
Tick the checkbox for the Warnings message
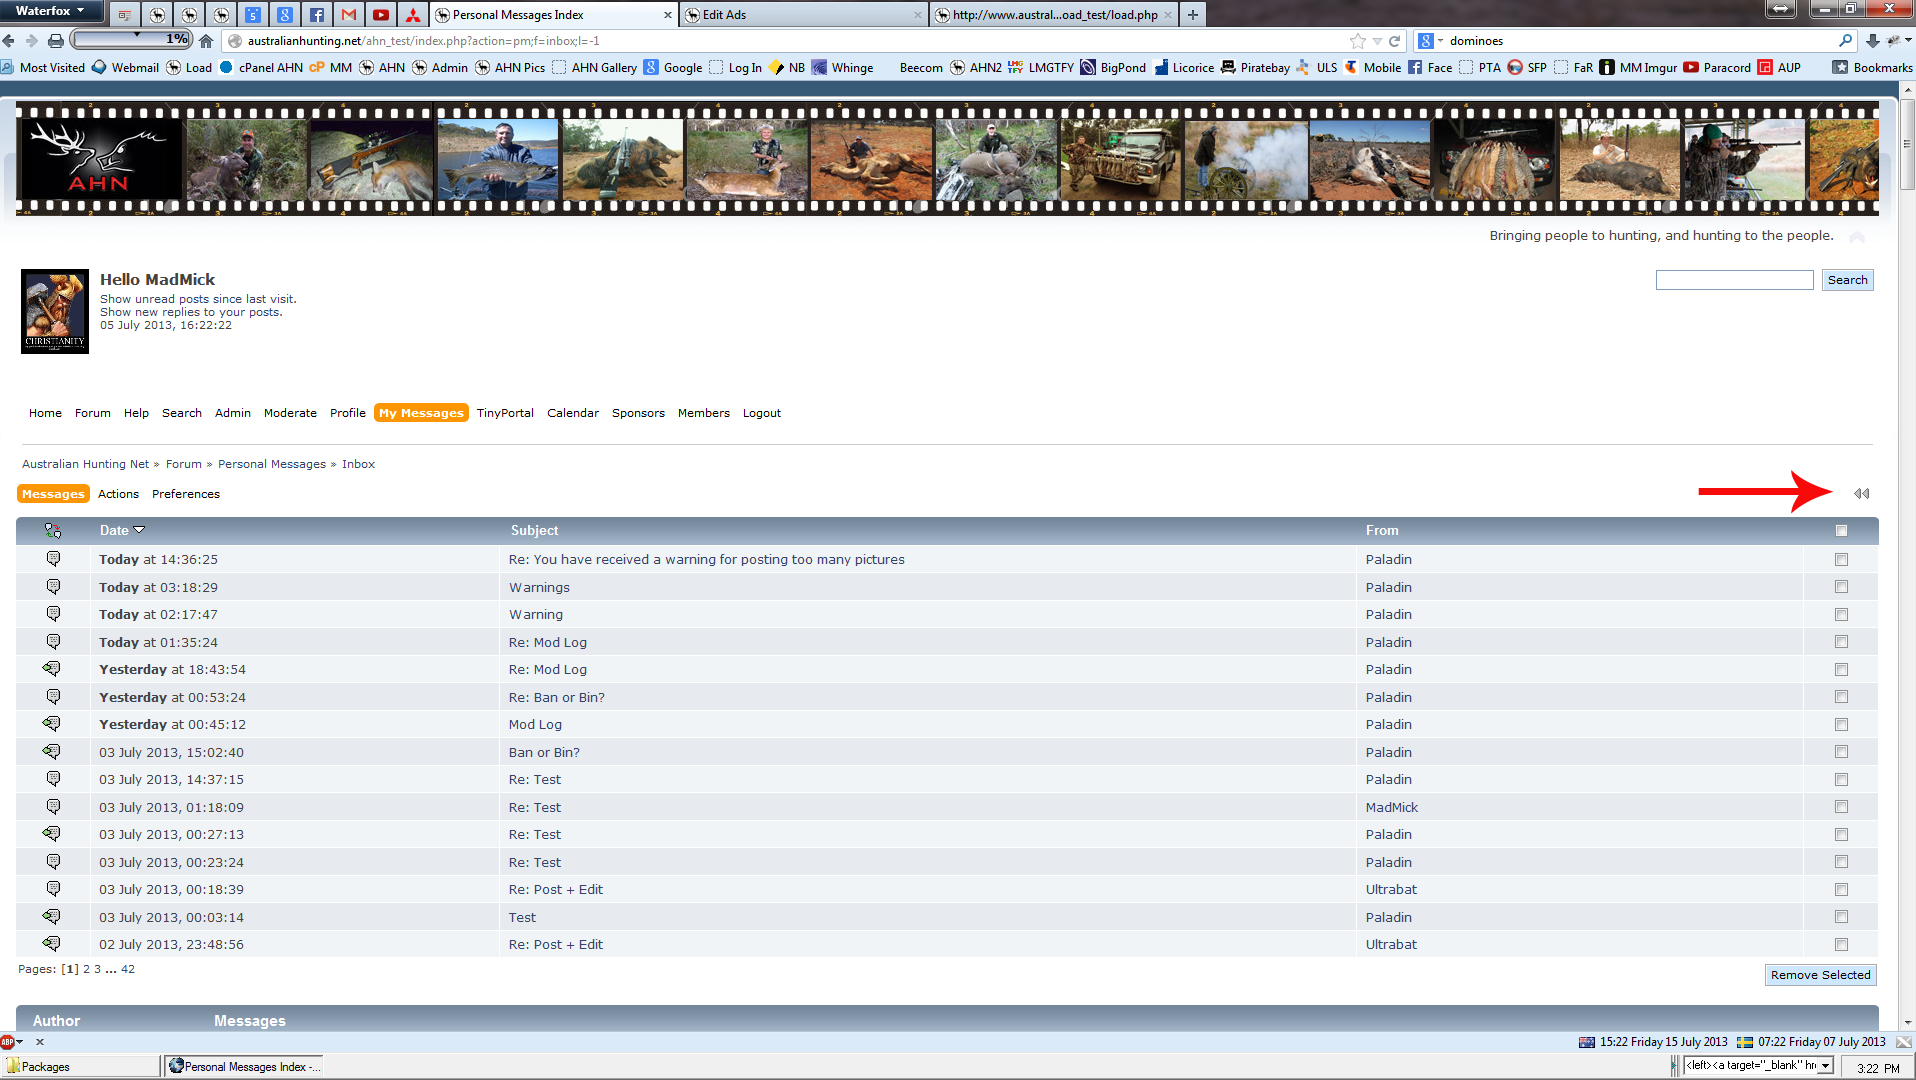pos(1841,587)
